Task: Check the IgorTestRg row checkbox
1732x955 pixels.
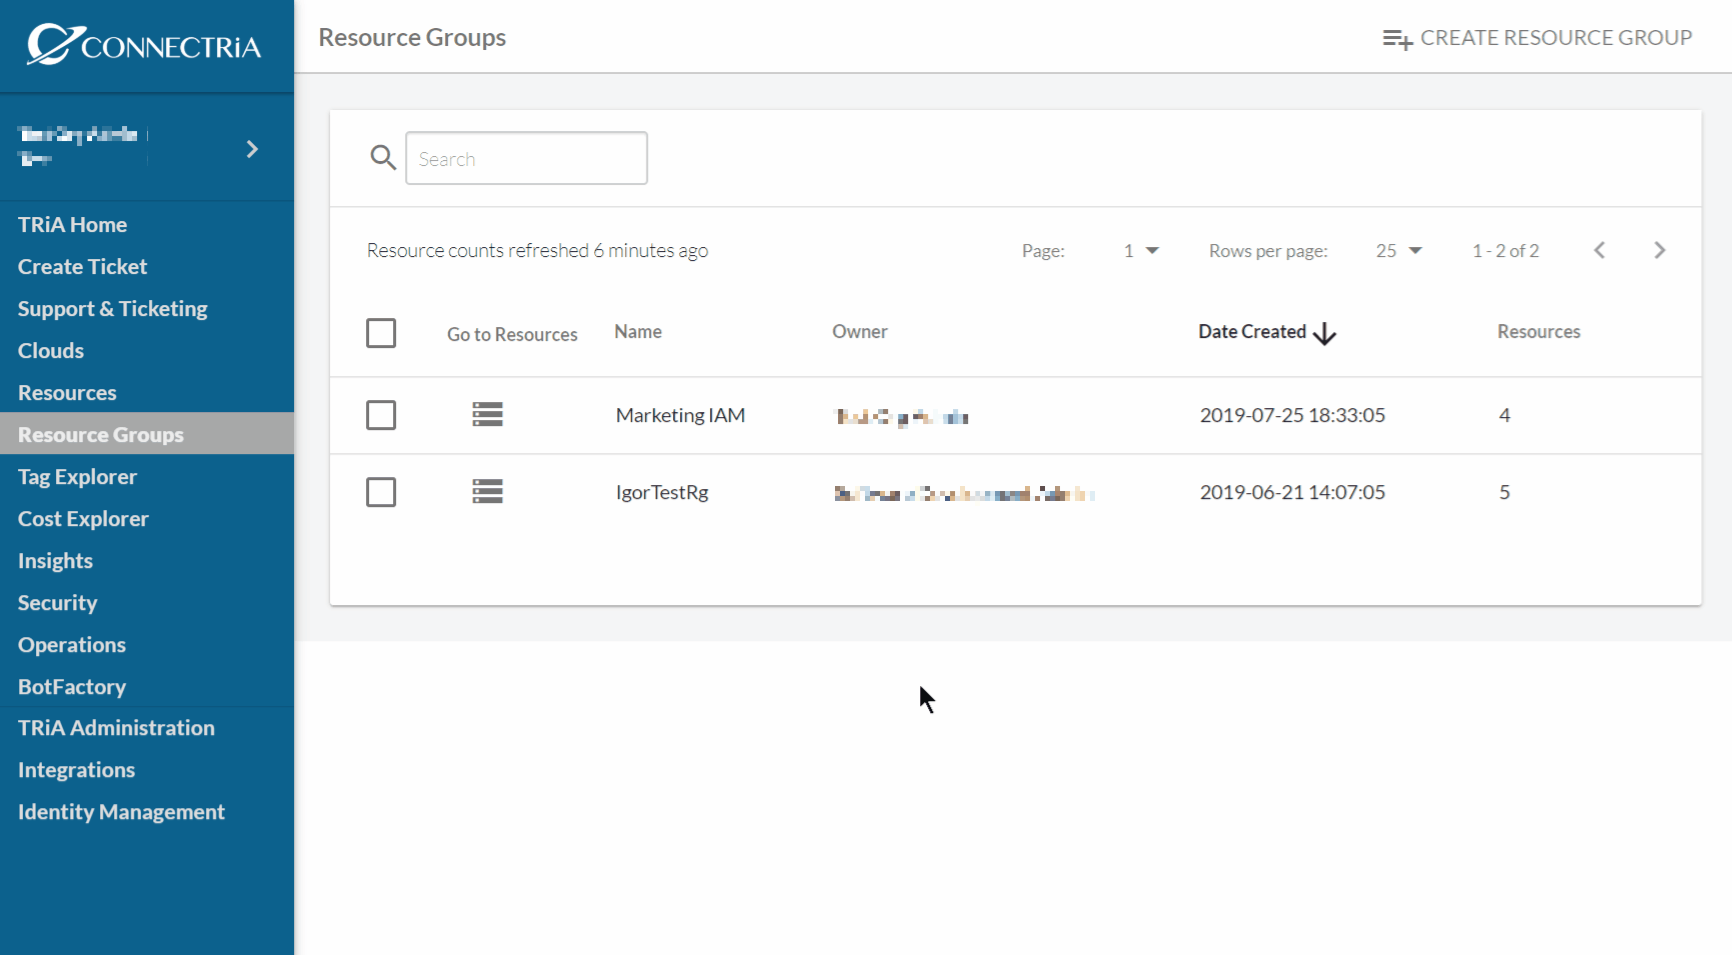Action: coord(381,492)
